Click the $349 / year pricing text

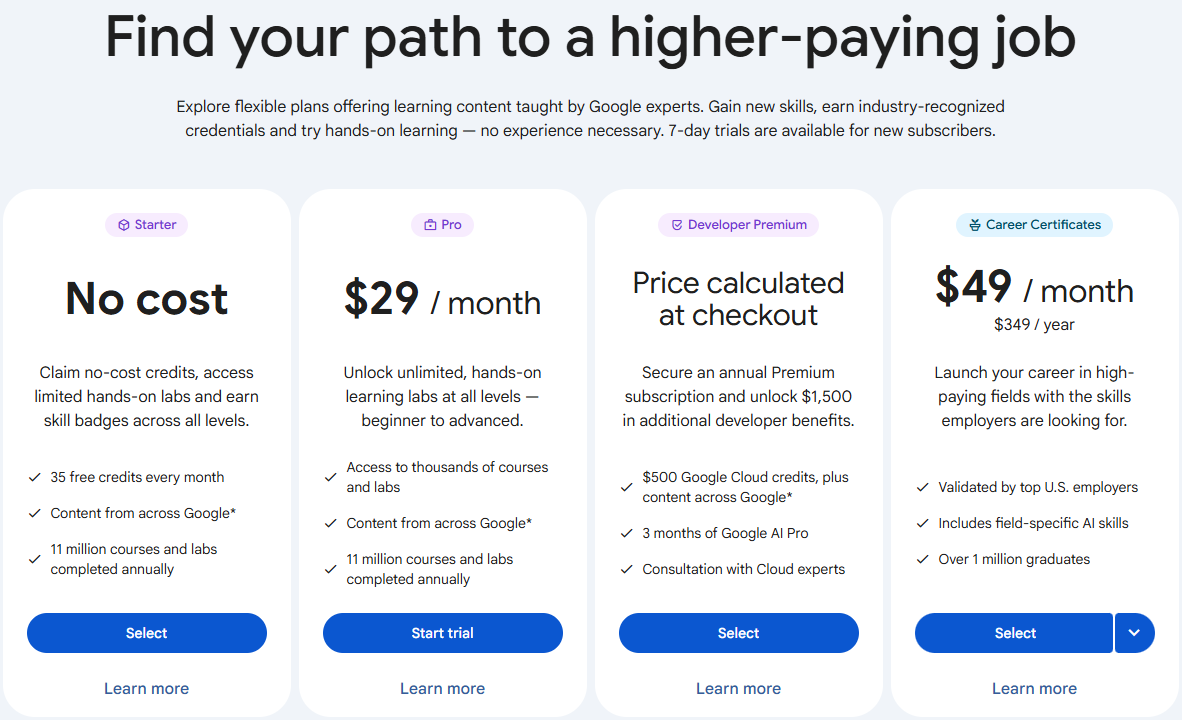click(x=1035, y=324)
